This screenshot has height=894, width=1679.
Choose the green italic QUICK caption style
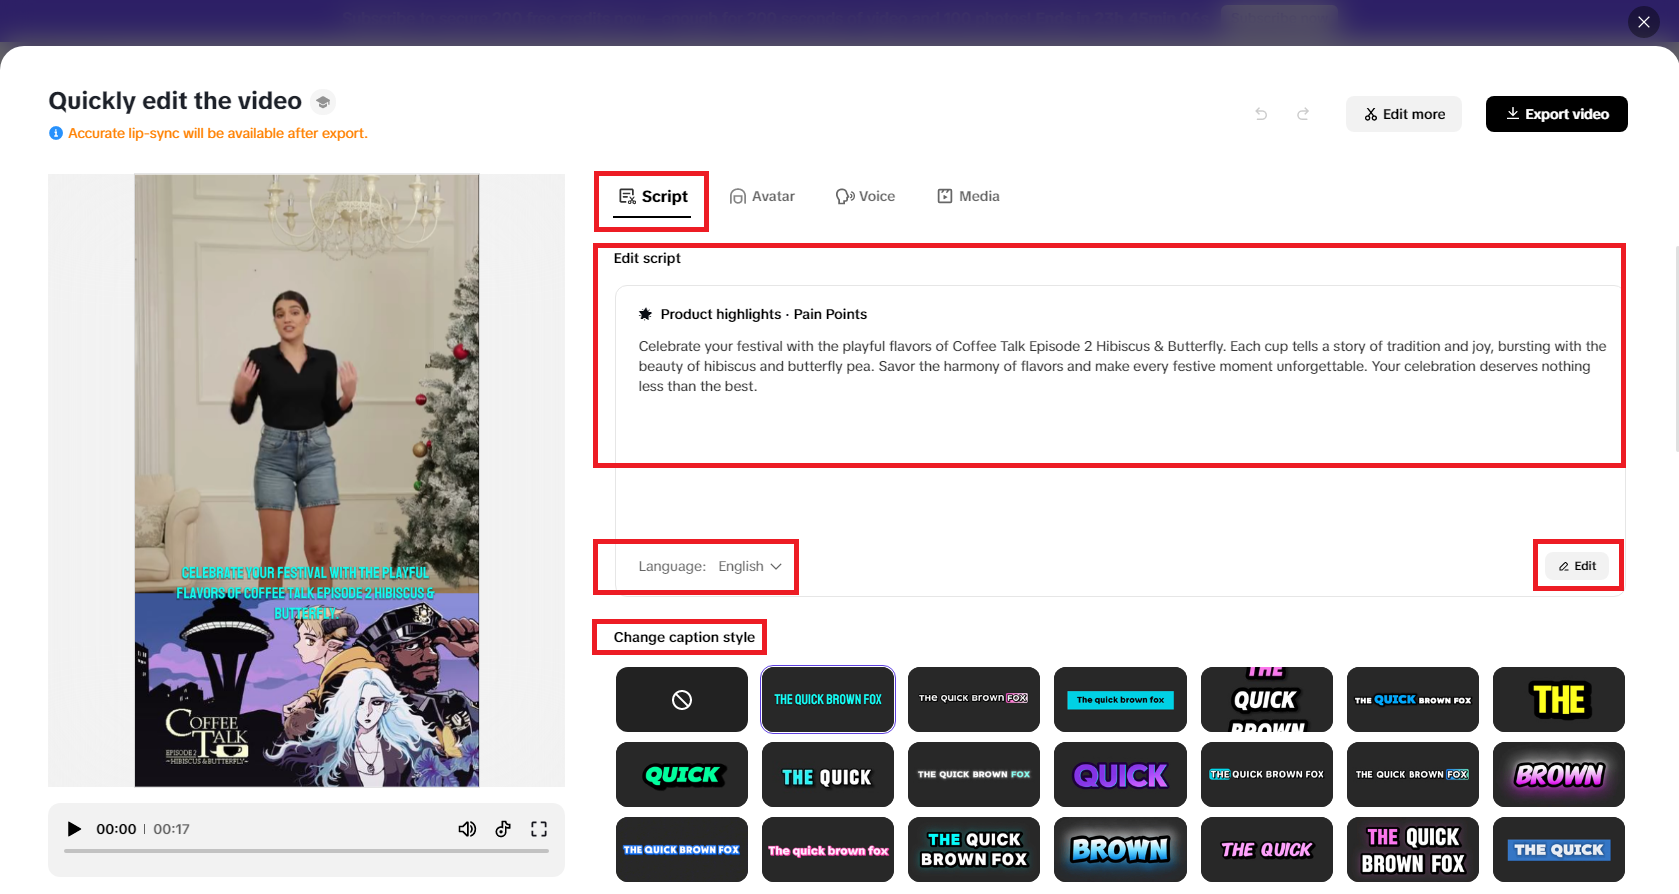(682, 775)
